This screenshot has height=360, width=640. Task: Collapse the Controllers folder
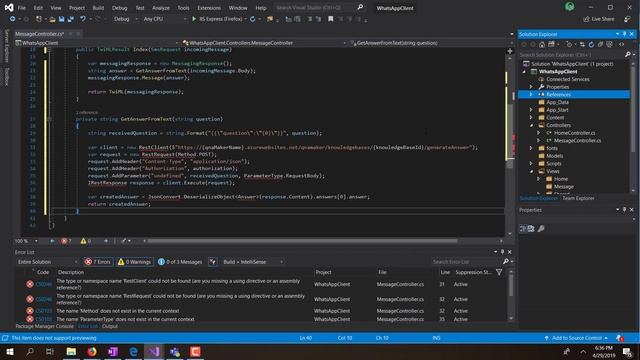531,125
